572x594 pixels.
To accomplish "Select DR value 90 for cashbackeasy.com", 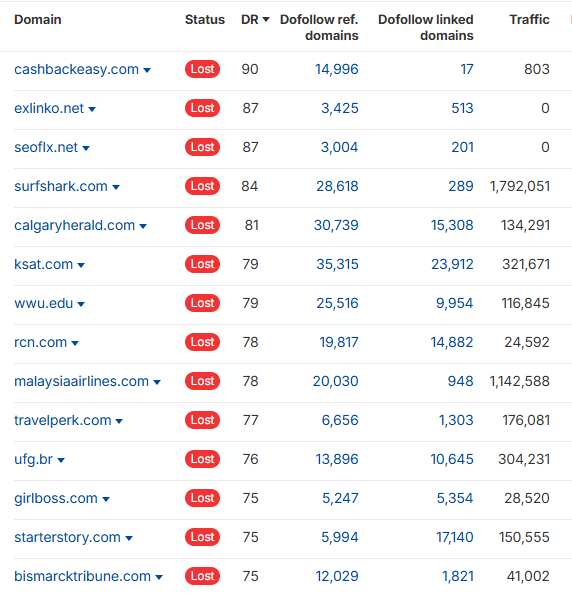I will 250,69.
